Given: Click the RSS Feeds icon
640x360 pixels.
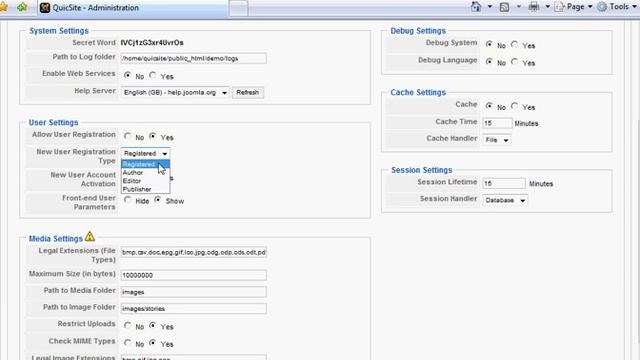Looking at the screenshot, I should 504,7.
